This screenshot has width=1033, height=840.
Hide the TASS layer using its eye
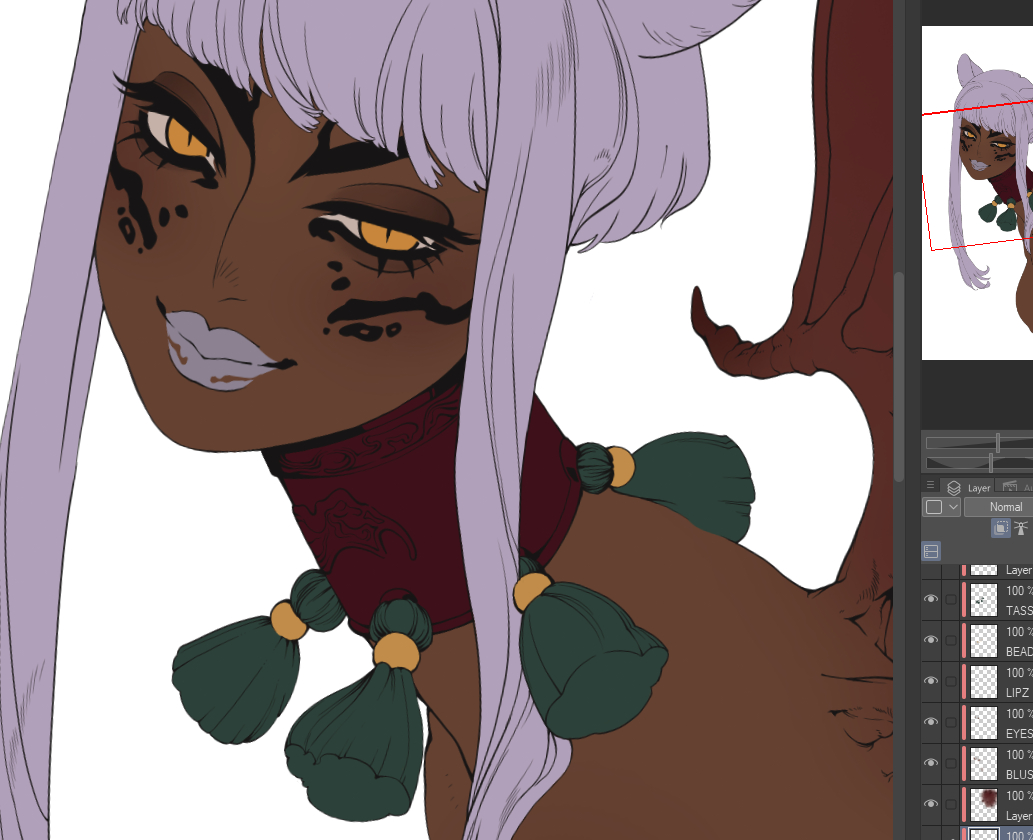pos(931,600)
